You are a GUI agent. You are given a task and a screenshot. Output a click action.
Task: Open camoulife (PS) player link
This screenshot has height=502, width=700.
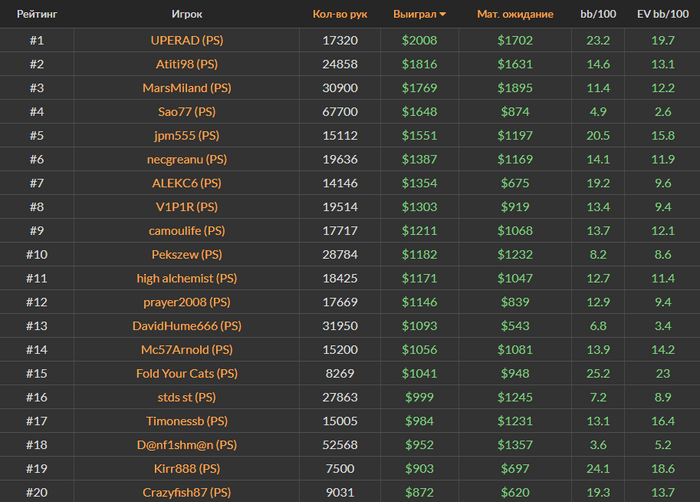pyautogui.click(x=186, y=231)
